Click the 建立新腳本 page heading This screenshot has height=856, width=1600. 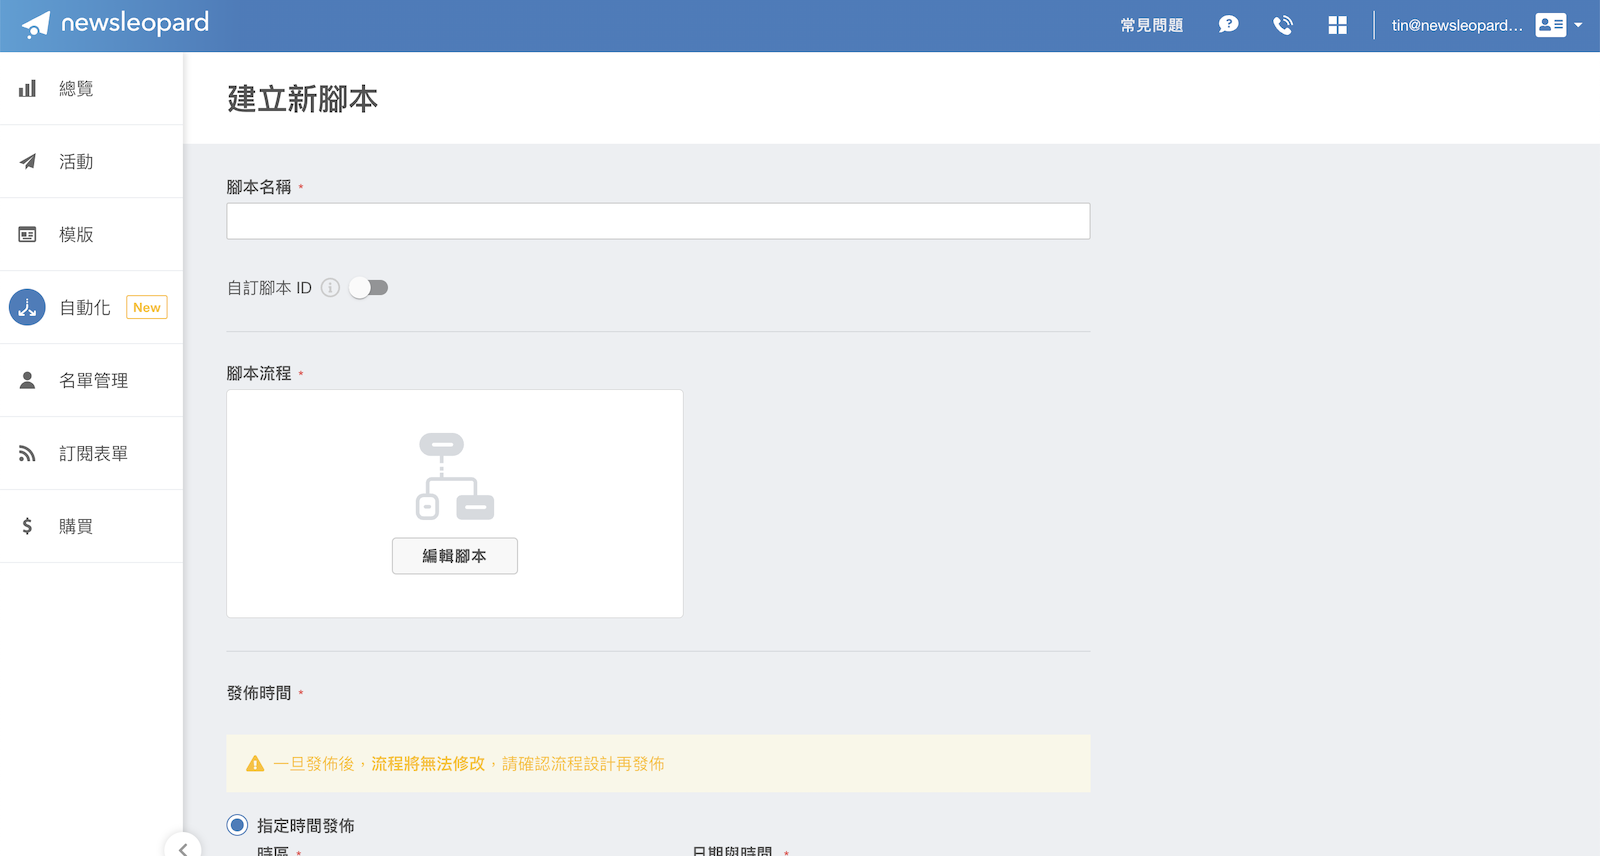point(302,99)
